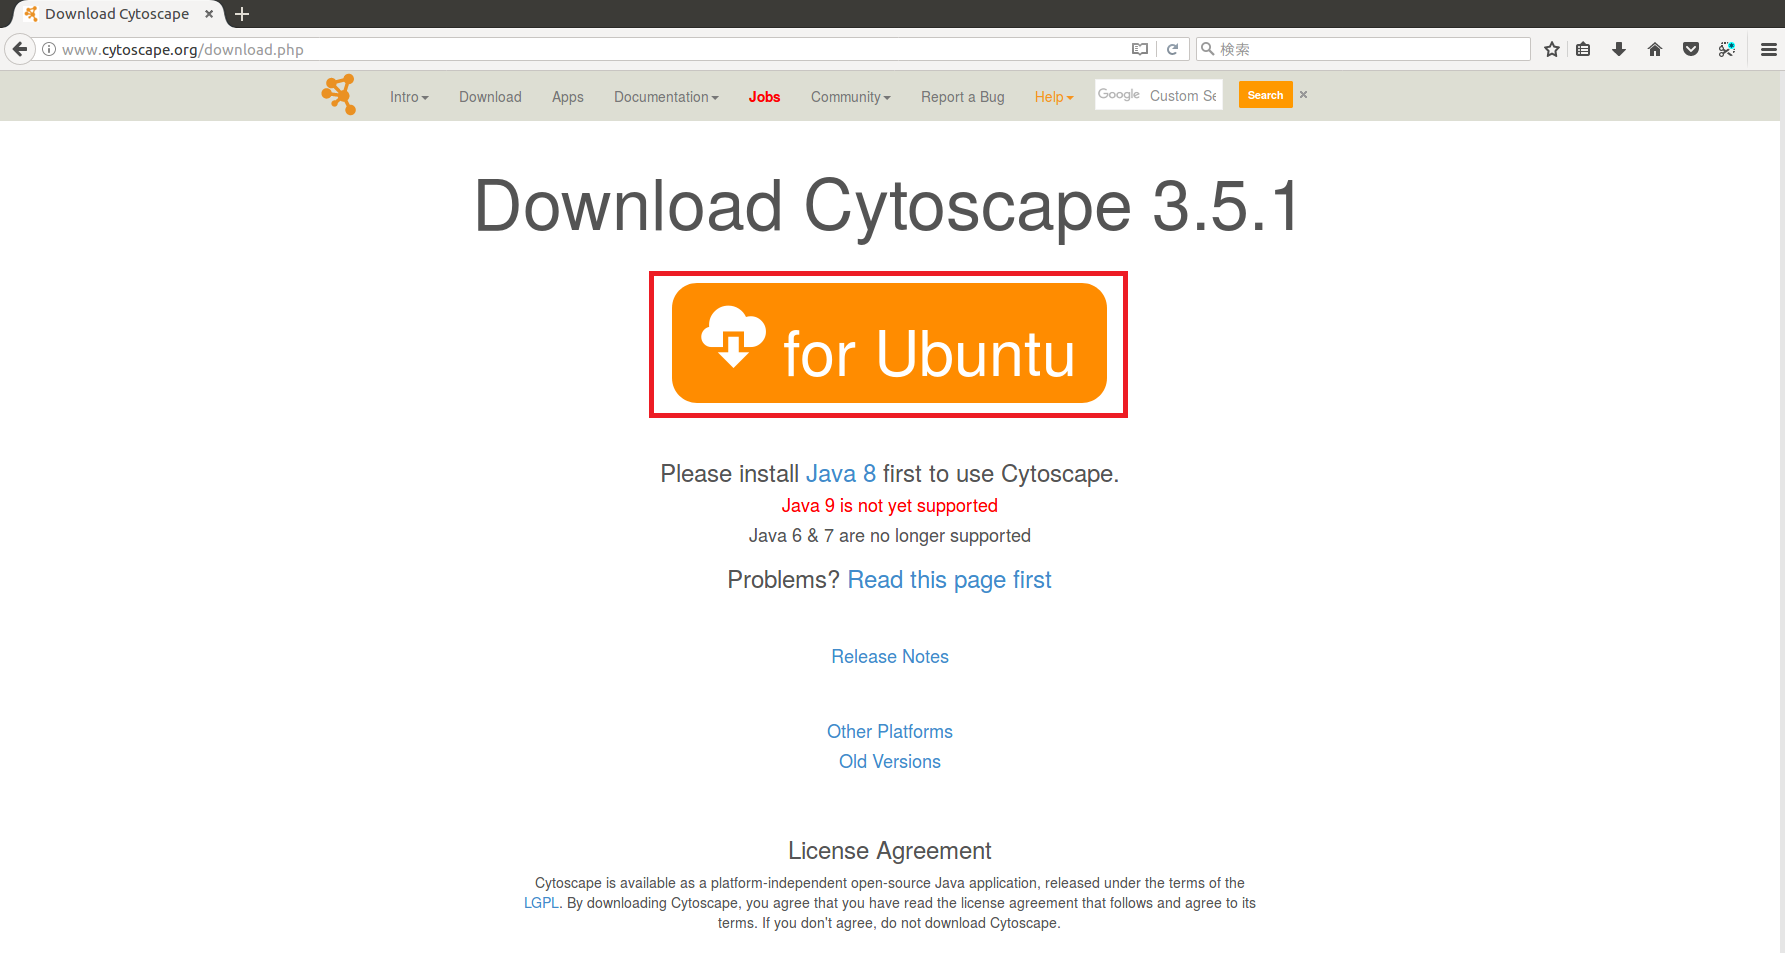This screenshot has height=953, width=1785.
Task: Click the Cytoscape logo in navbar
Action: click(339, 95)
